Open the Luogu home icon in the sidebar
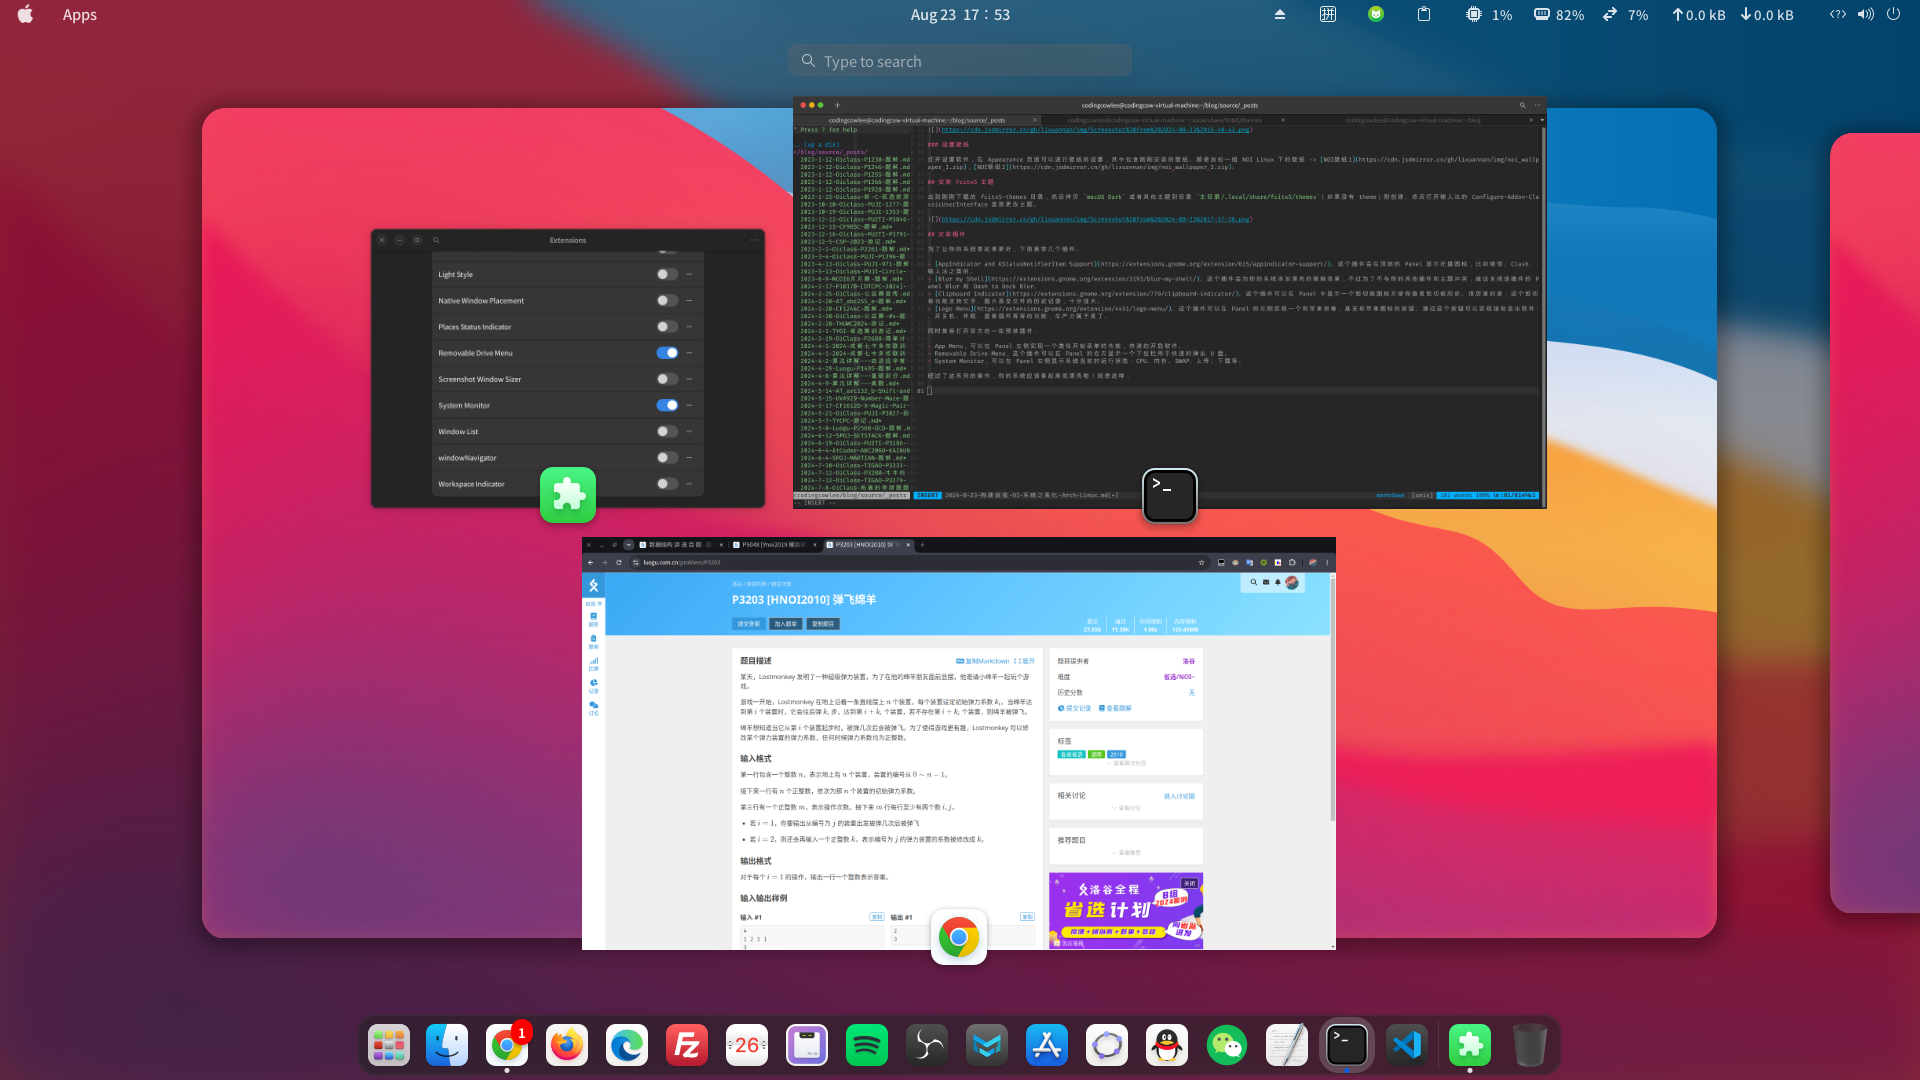The width and height of the screenshot is (1920, 1080). [592, 587]
